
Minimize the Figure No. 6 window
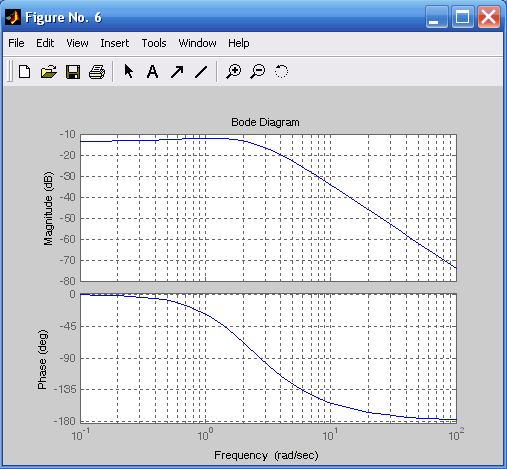point(436,17)
